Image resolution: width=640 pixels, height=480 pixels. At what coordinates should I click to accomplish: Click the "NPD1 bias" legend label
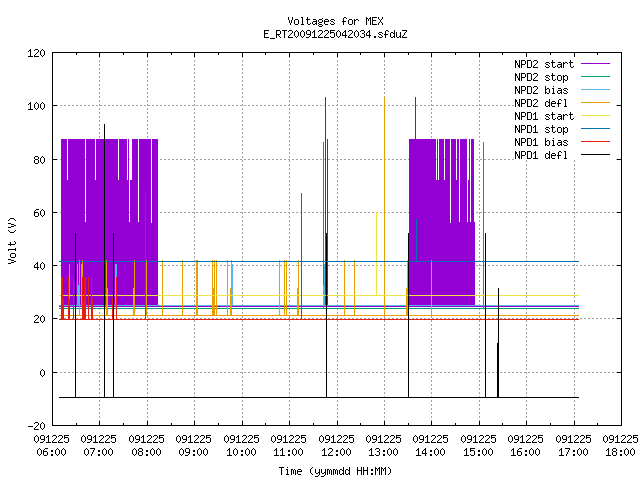tap(541, 142)
